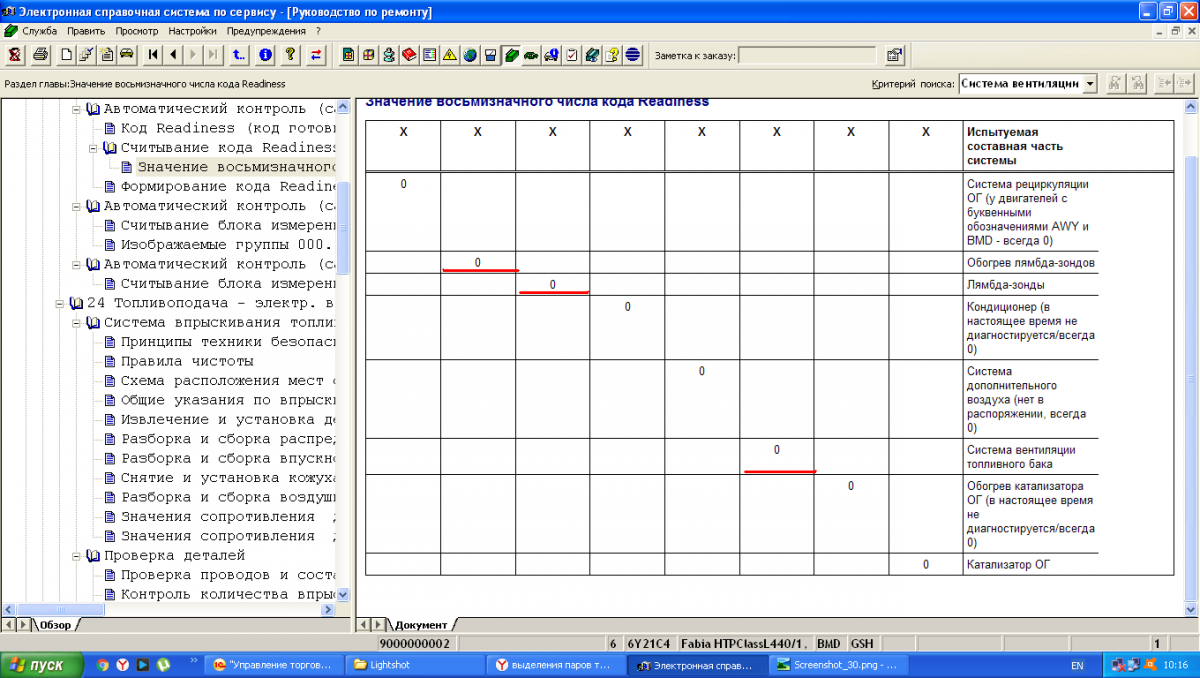
Task: Go to first page arrow icon
Action: [x=153, y=55]
